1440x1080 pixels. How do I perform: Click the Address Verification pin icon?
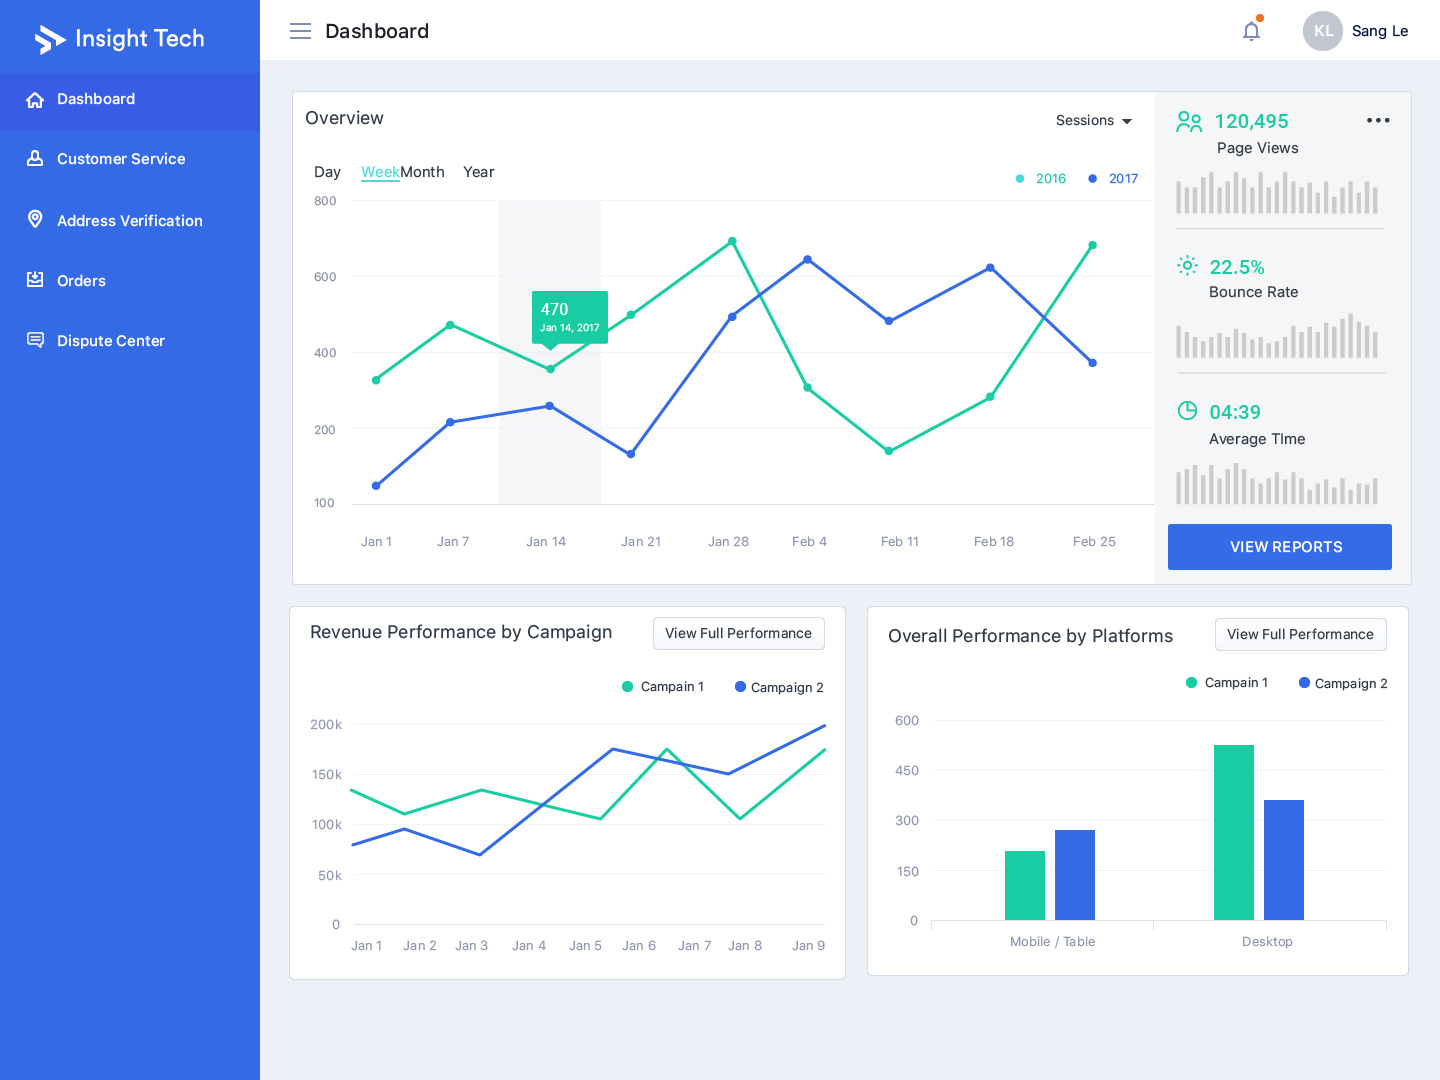(x=35, y=219)
